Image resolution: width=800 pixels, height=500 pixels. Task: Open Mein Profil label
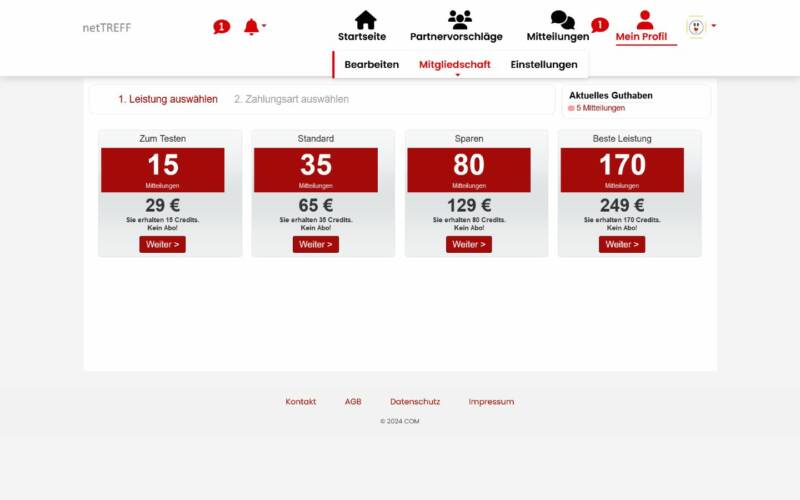click(641, 37)
